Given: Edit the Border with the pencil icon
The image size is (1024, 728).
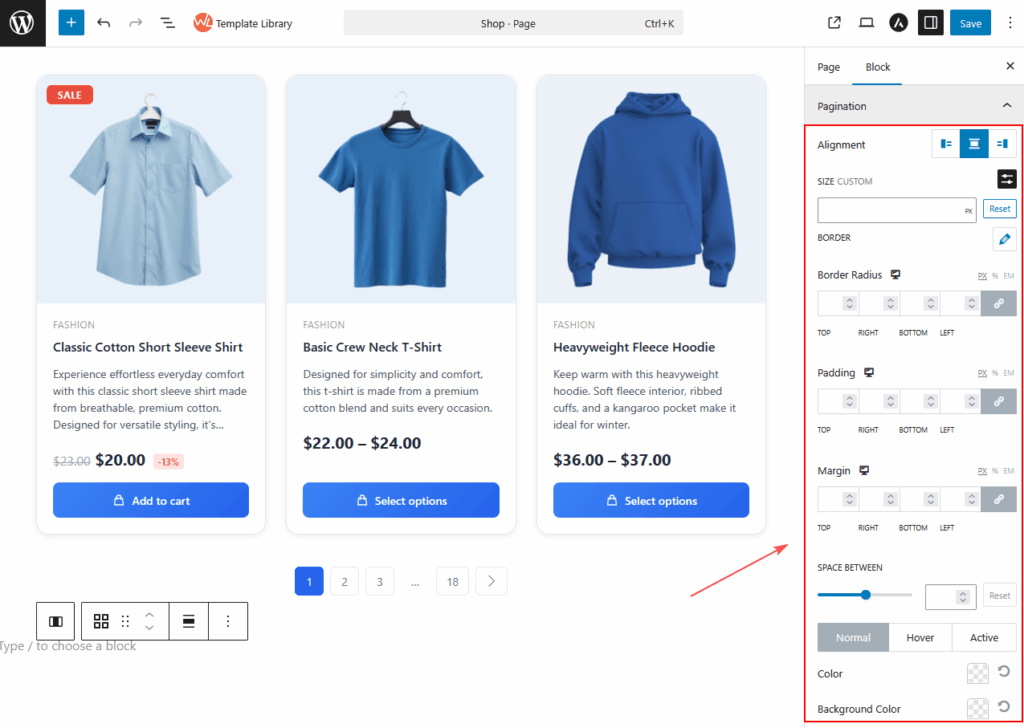Looking at the screenshot, I should [x=1004, y=239].
